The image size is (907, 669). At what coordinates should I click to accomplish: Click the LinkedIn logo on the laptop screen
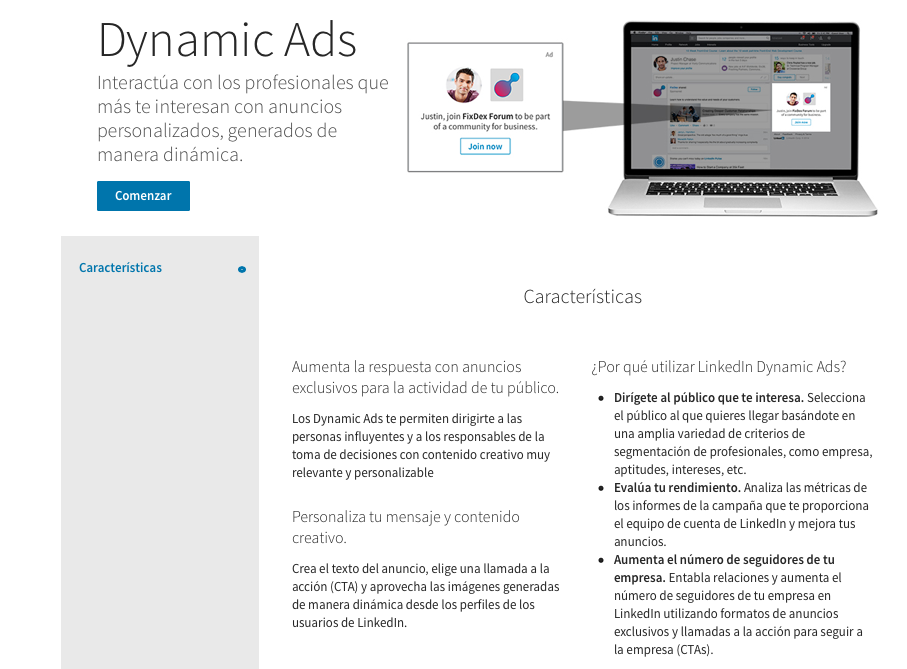coord(654,38)
